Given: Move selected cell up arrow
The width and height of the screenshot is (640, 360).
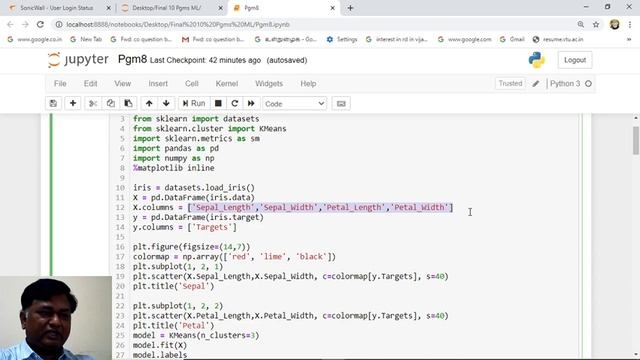Looking at the screenshot, I should (x=149, y=104).
